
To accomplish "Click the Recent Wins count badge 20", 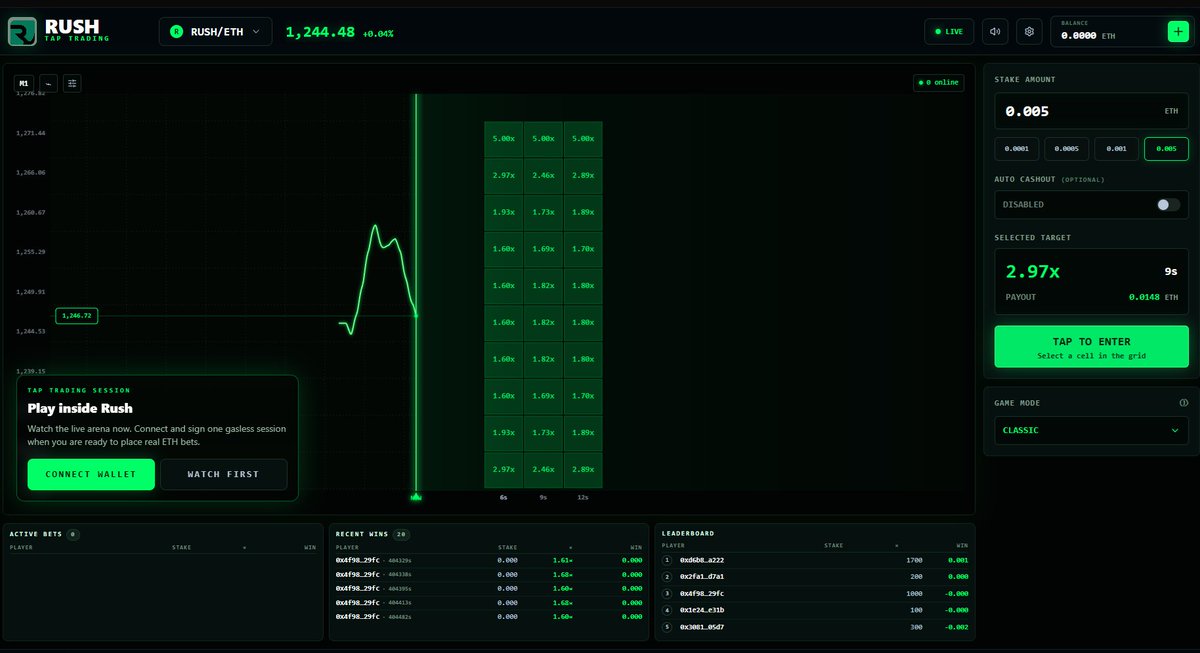I will pos(402,534).
